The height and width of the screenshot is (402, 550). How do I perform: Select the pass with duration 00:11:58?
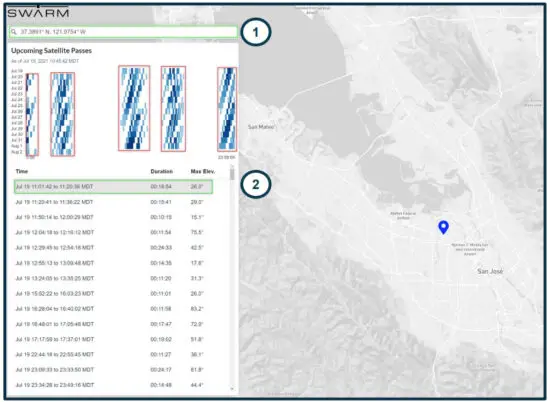click(x=113, y=309)
